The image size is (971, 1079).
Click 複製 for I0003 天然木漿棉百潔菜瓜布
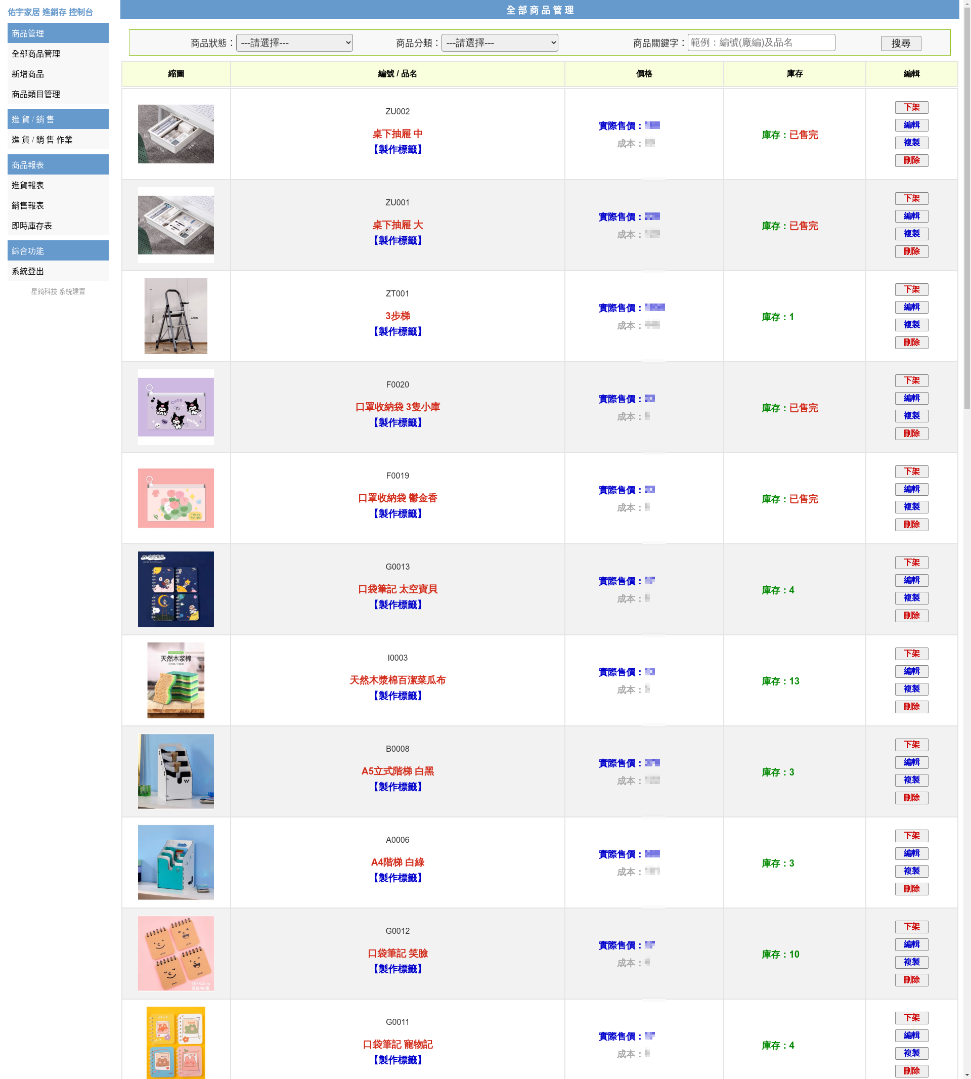912,689
